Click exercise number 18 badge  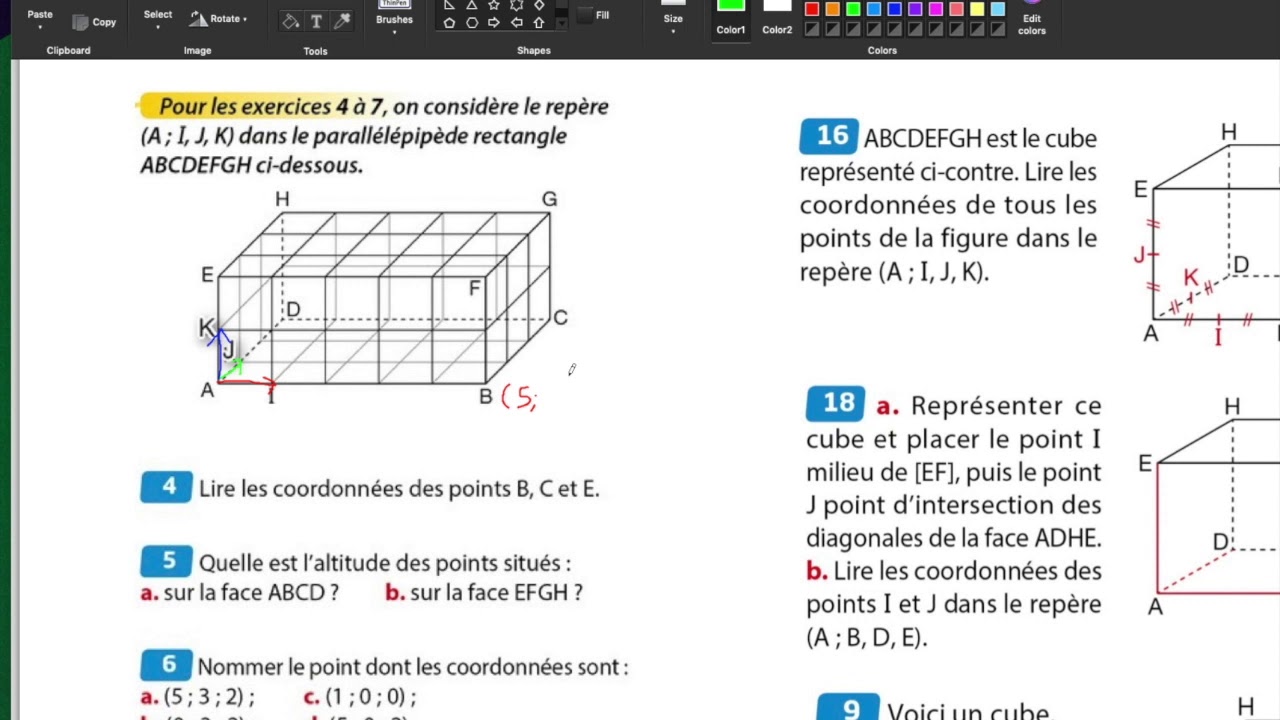[x=836, y=403]
